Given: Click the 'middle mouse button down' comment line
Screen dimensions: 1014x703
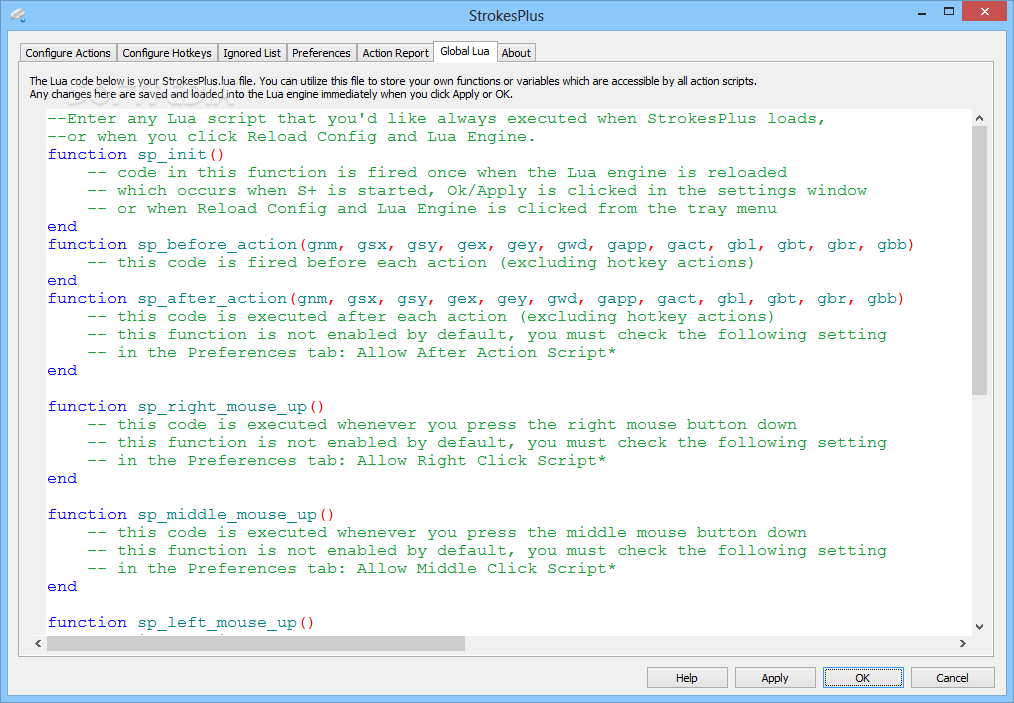Looking at the screenshot, I should [447, 532].
